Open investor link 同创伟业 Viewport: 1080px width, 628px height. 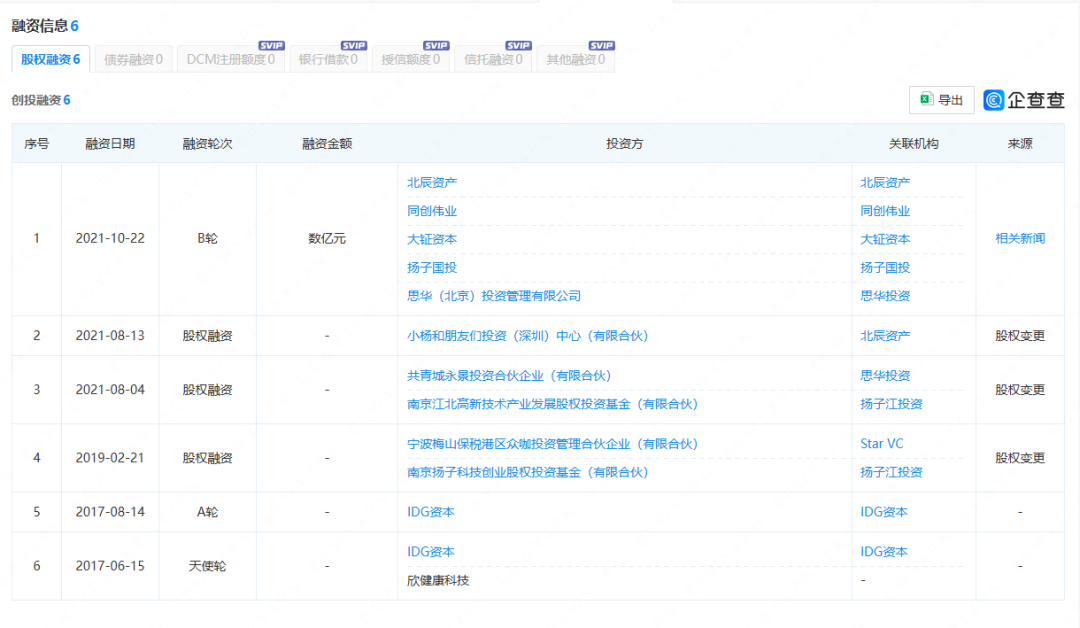tap(432, 211)
